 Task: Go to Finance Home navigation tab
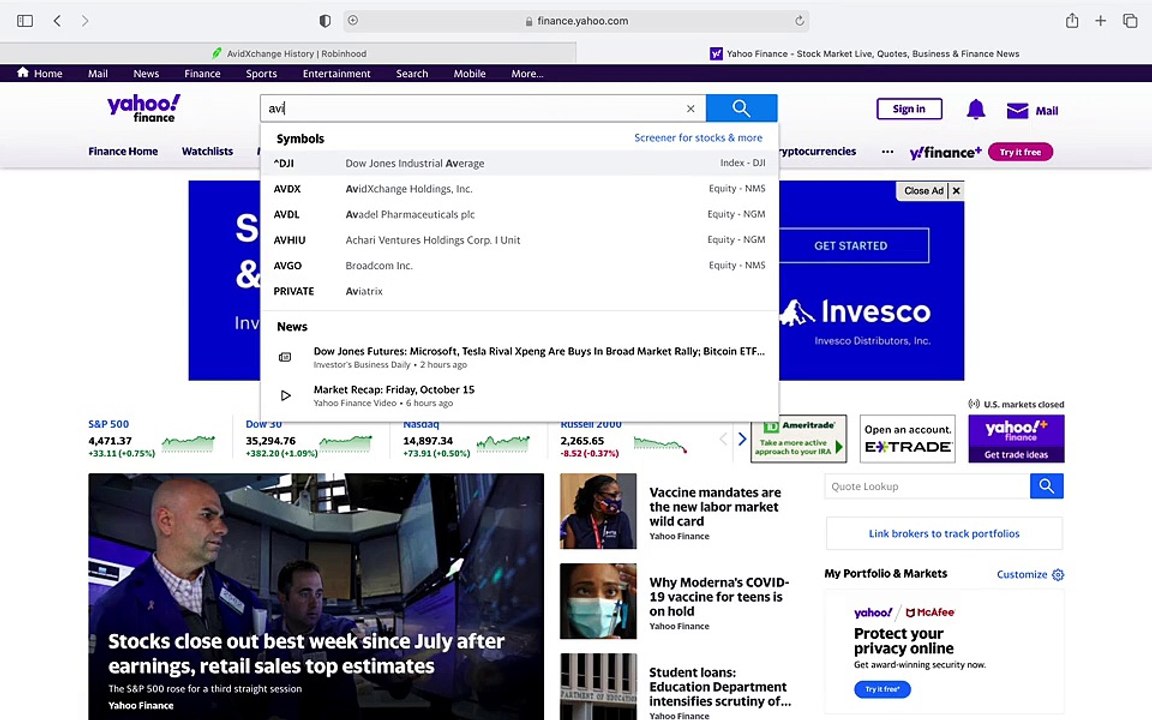pyautogui.click(x=123, y=151)
